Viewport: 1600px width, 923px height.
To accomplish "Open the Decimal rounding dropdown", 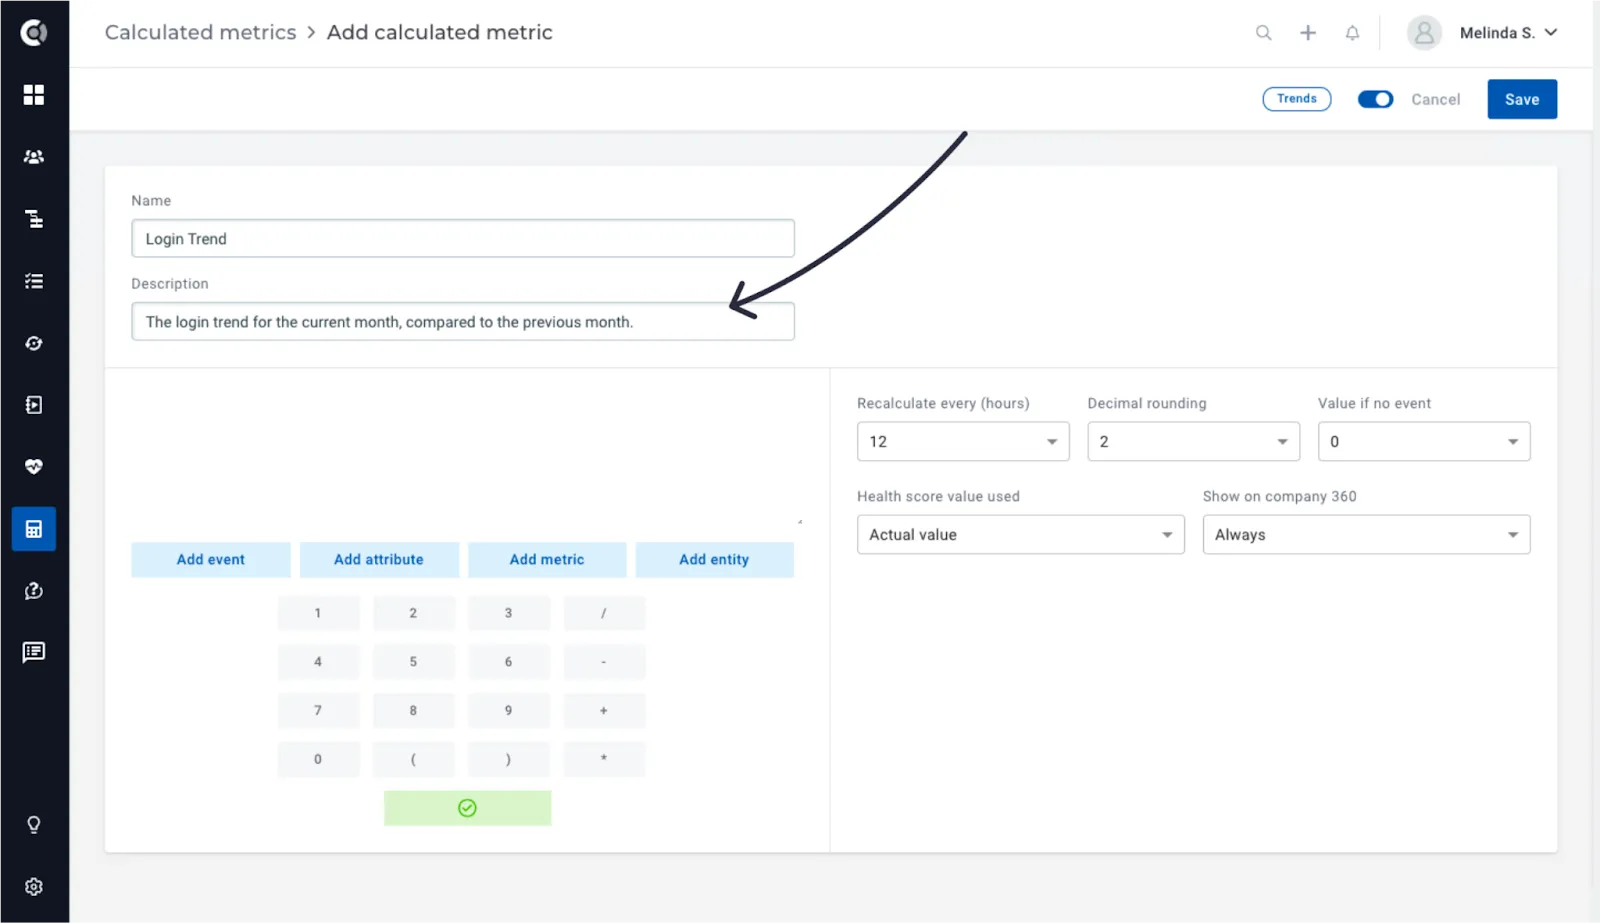I will pyautogui.click(x=1193, y=441).
